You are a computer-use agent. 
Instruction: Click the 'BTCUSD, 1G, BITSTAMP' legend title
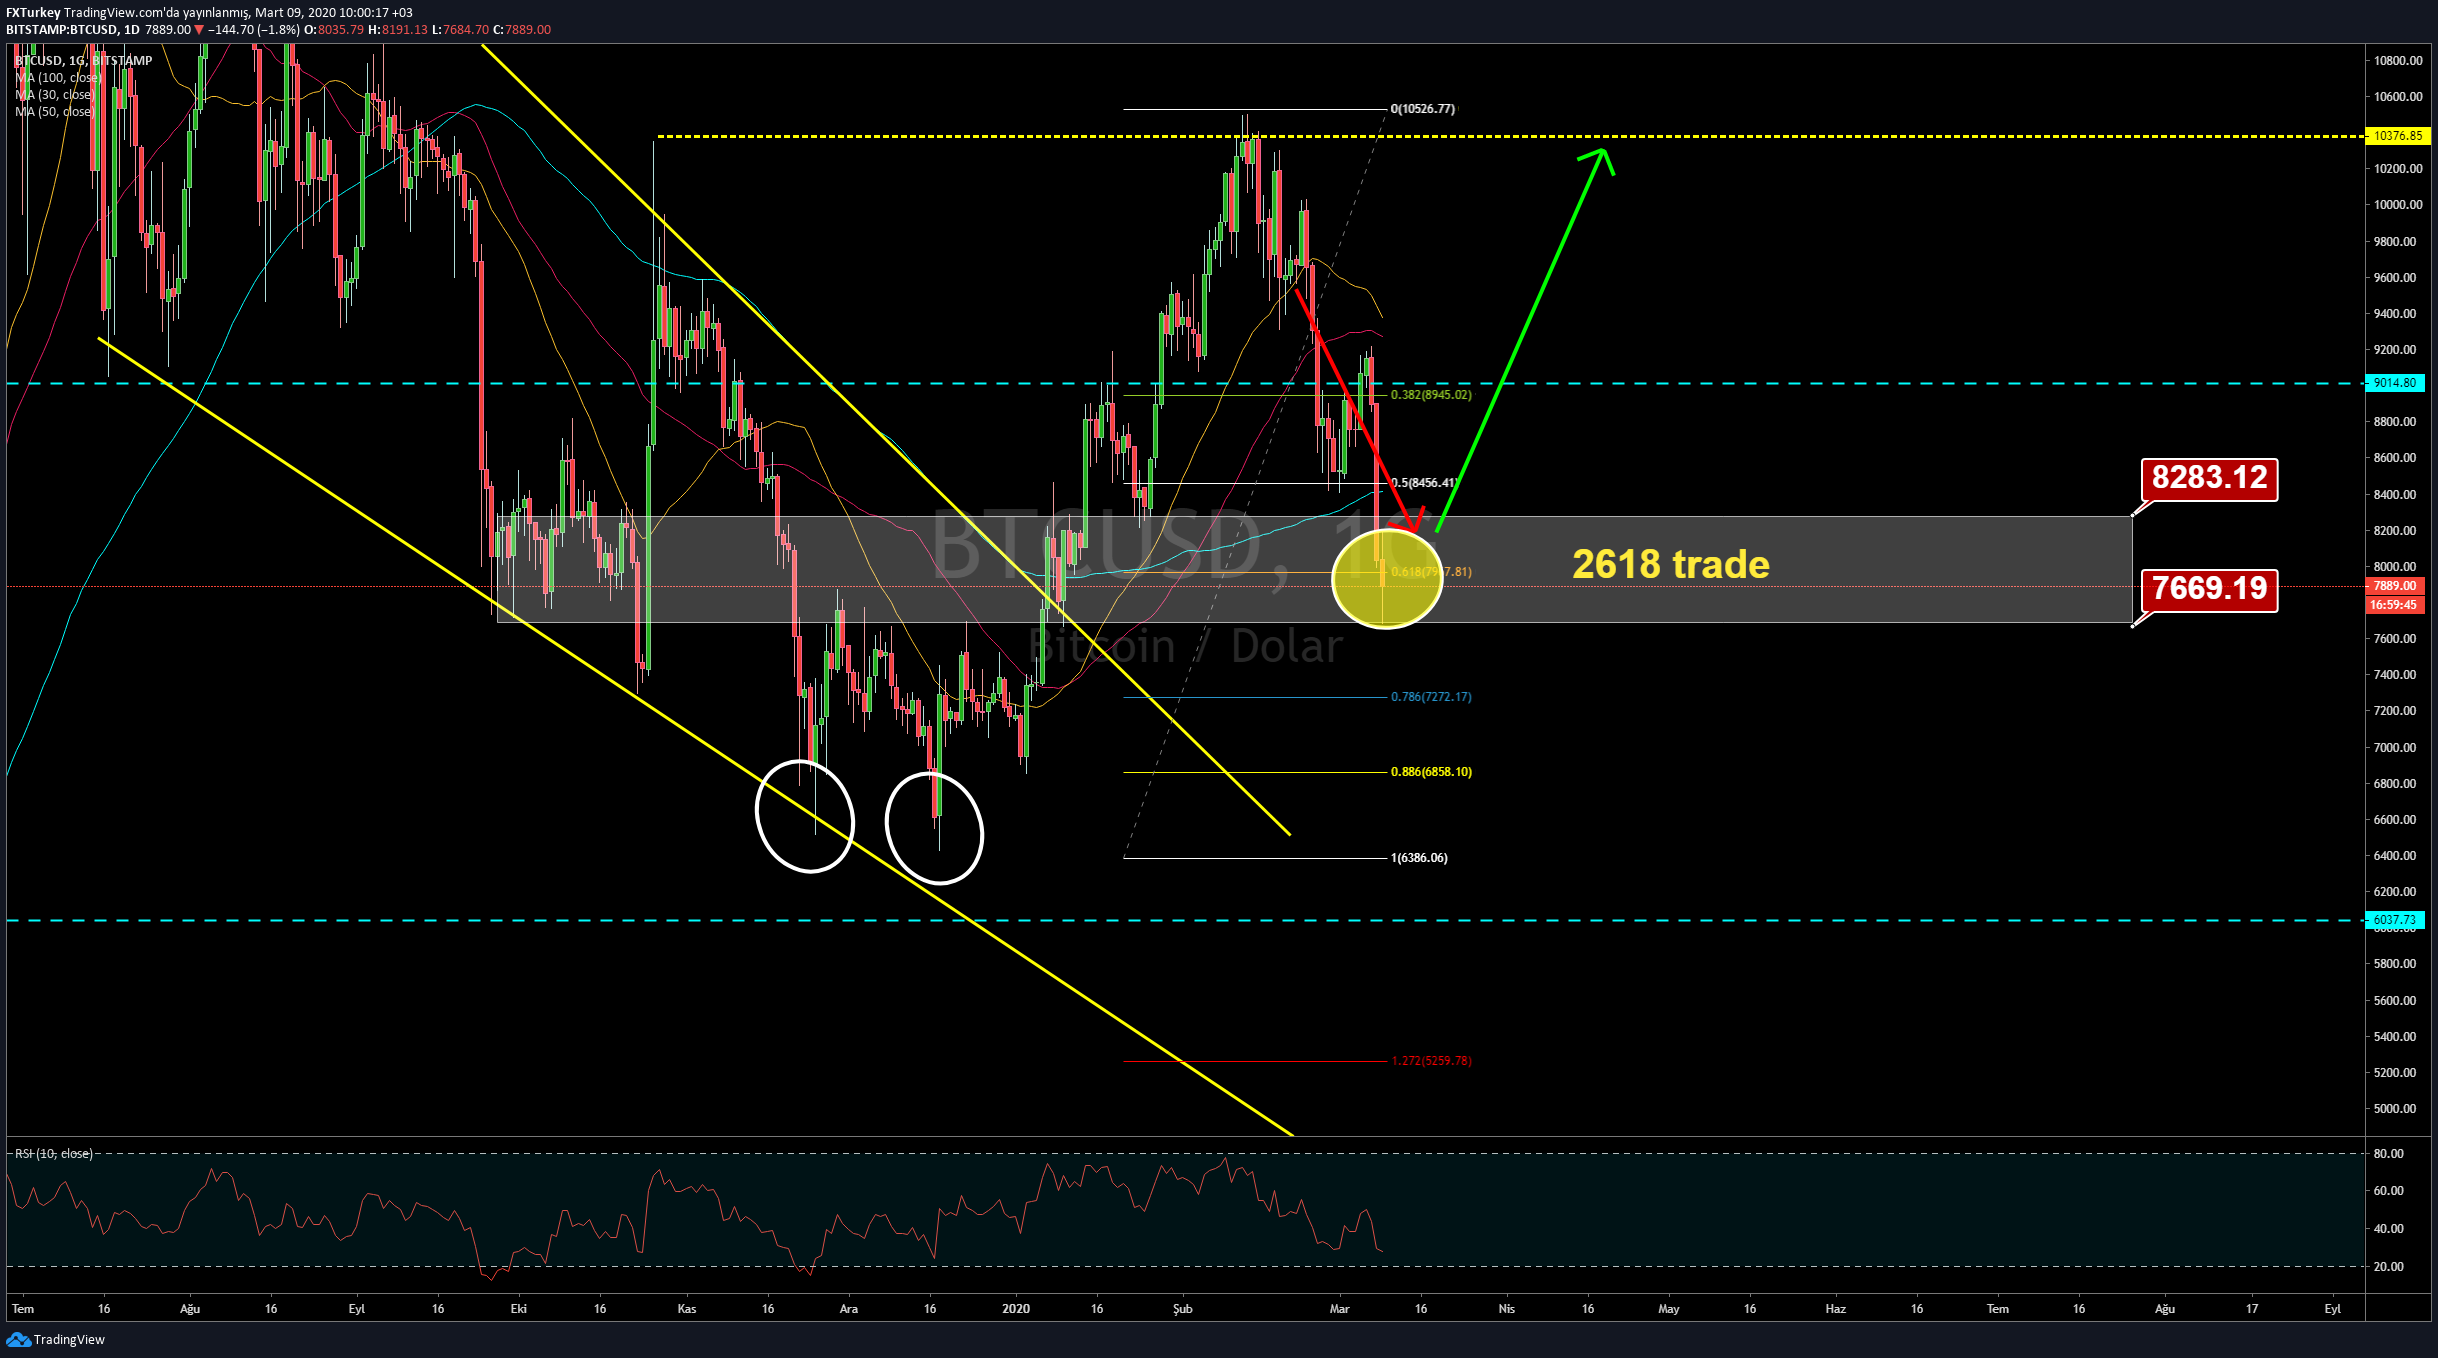[84, 61]
